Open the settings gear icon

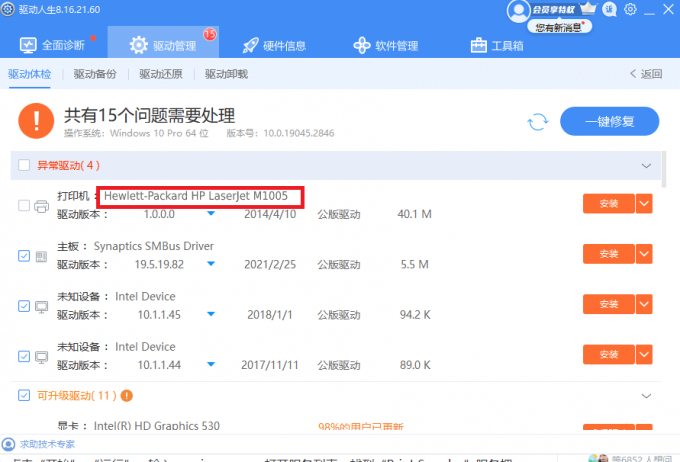[630, 9]
